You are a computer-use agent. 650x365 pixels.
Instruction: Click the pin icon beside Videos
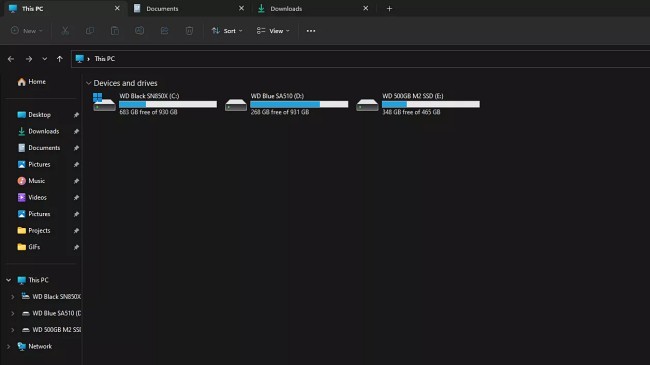[76, 198]
